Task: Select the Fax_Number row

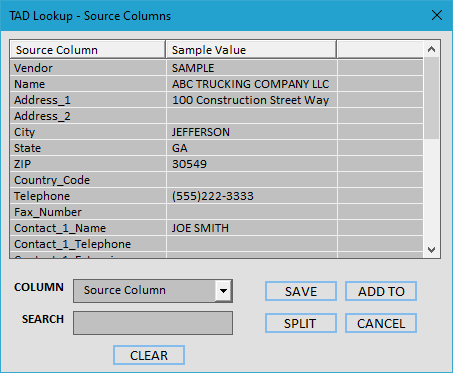Action: point(217,212)
